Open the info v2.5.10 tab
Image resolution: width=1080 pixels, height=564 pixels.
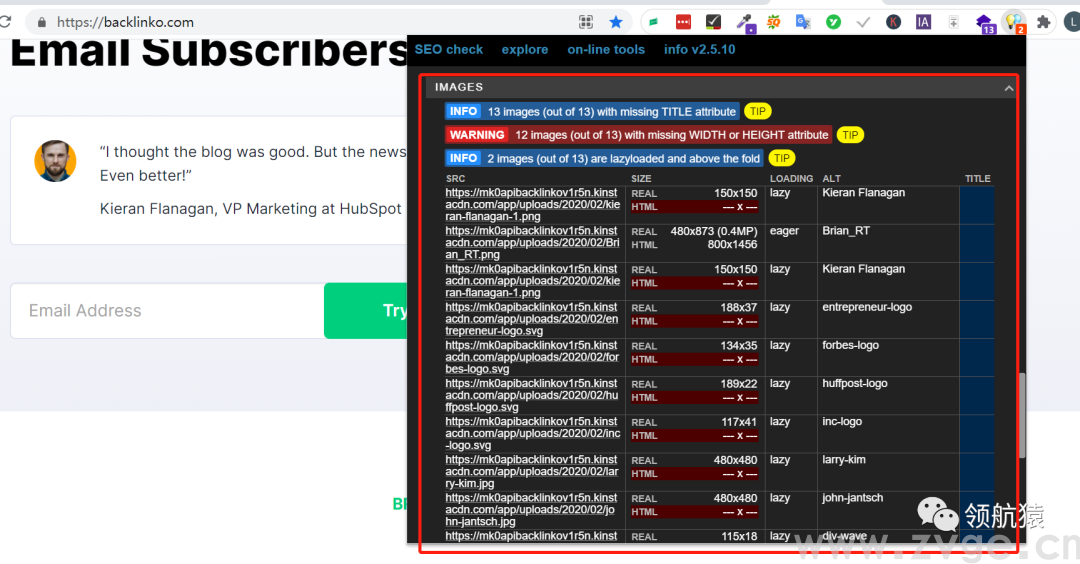tap(699, 49)
